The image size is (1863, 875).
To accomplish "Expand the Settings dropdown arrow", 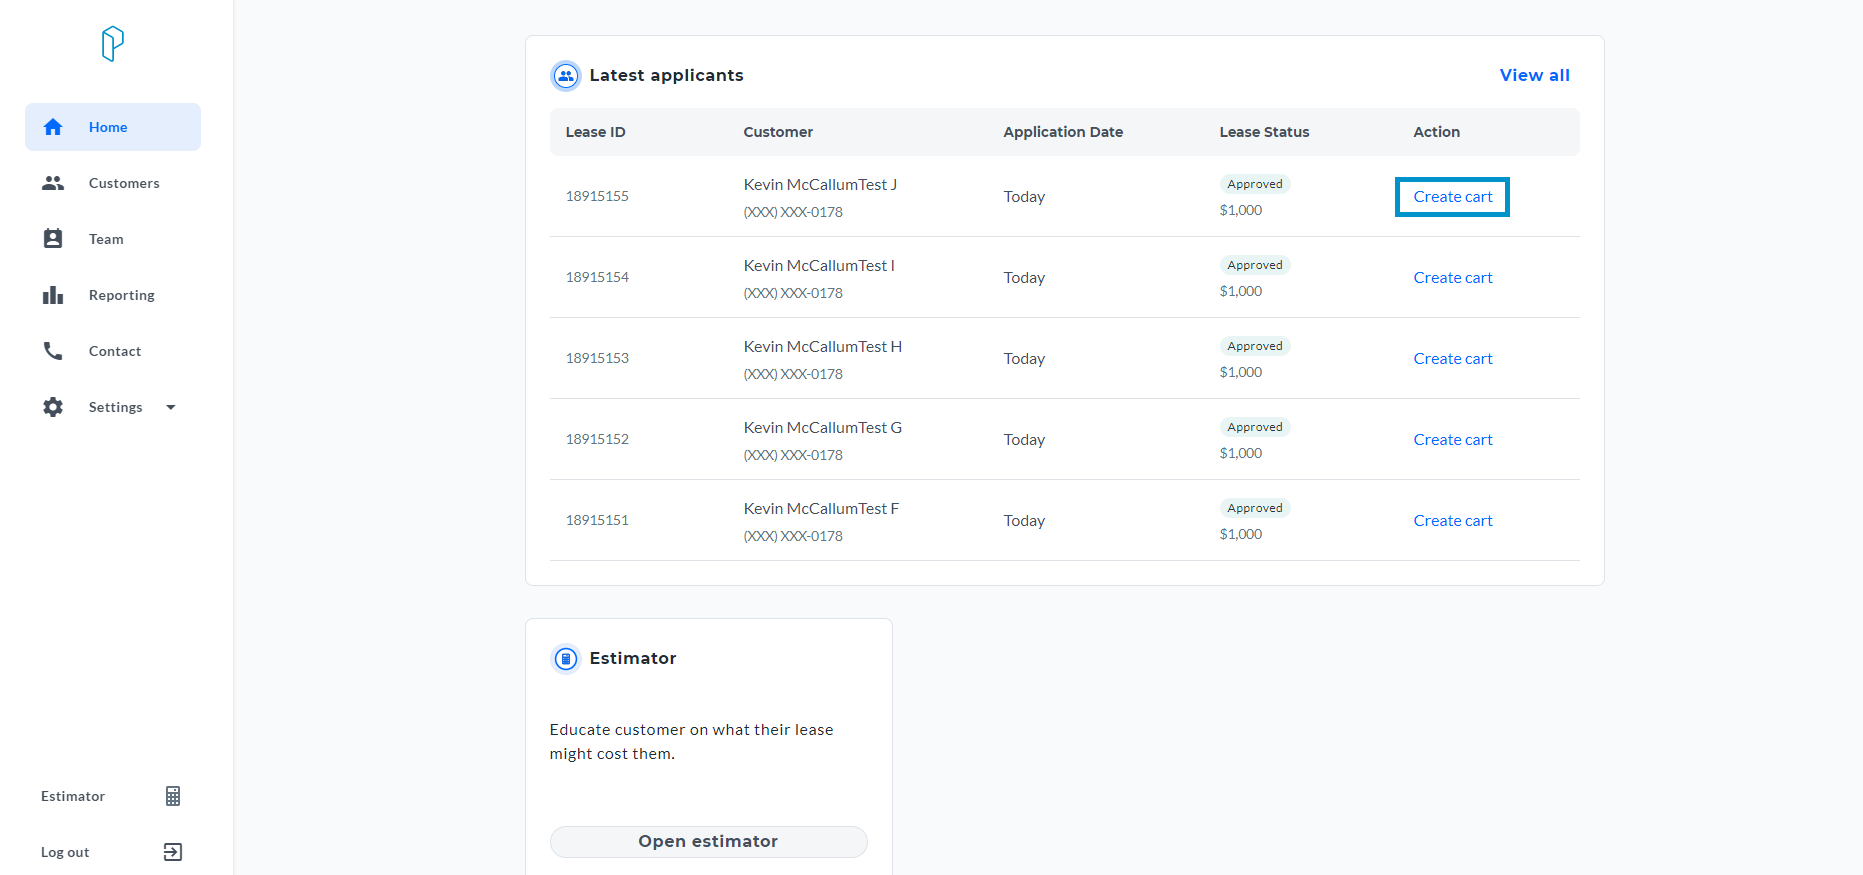I will tap(171, 407).
